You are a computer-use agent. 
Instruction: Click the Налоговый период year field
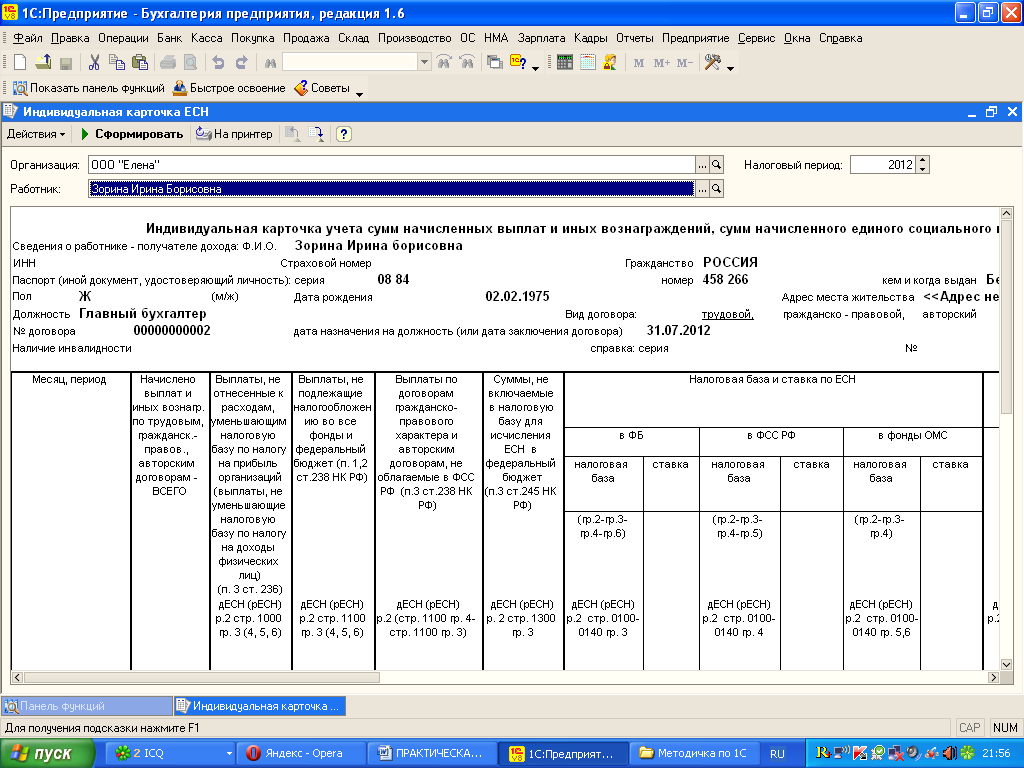[883, 165]
